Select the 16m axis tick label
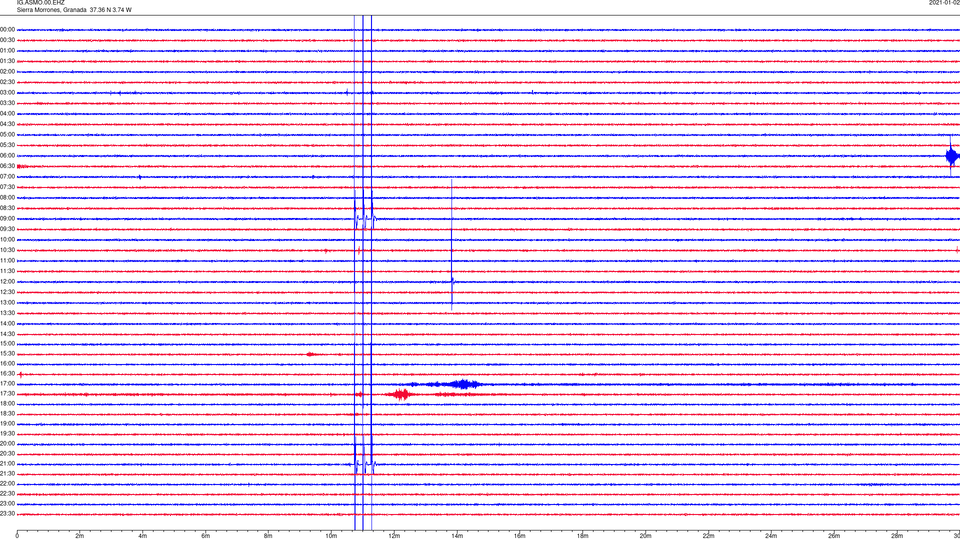 pyautogui.click(x=520, y=536)
